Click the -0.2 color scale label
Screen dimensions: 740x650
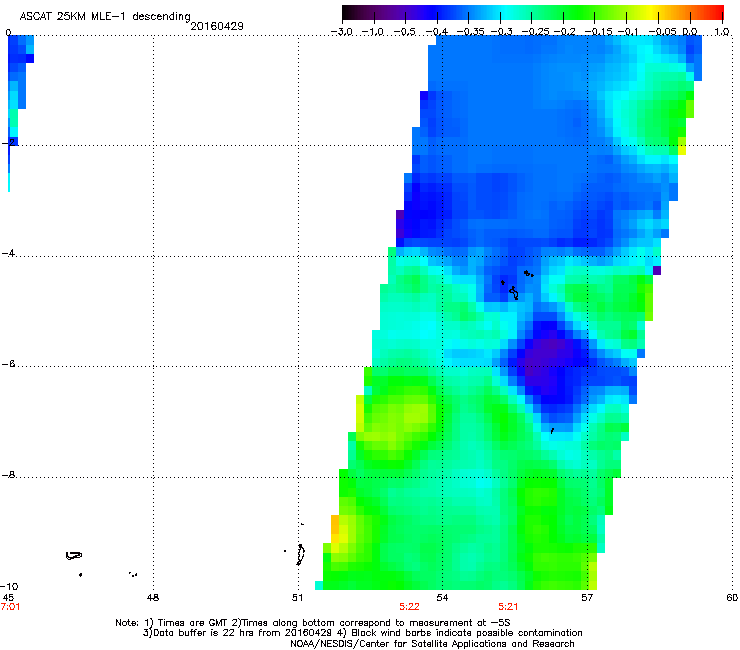coord(564,32)
